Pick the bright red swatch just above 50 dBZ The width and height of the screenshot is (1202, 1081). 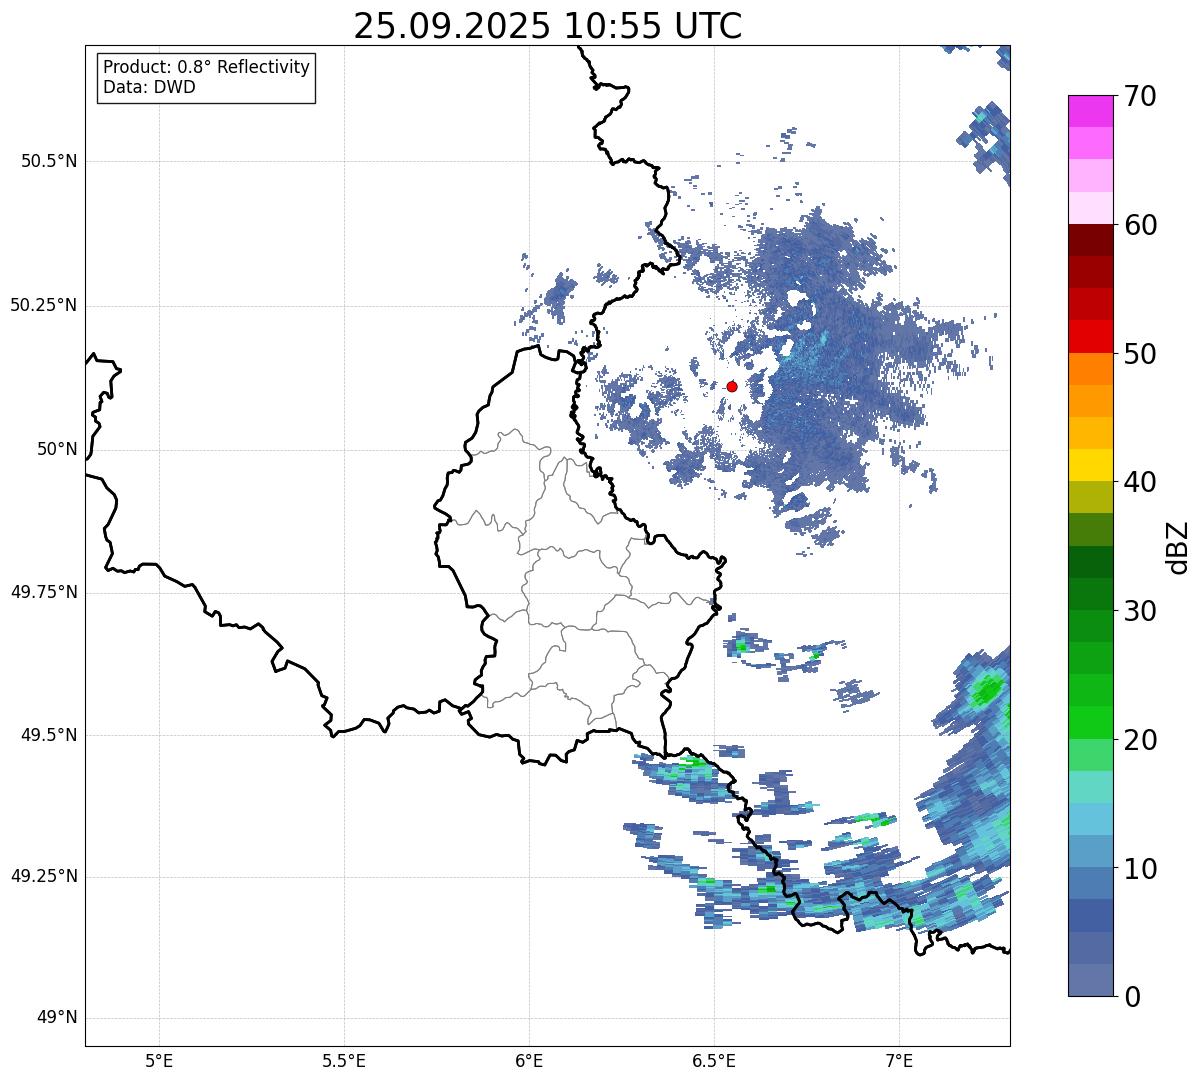coord(1090,337)
